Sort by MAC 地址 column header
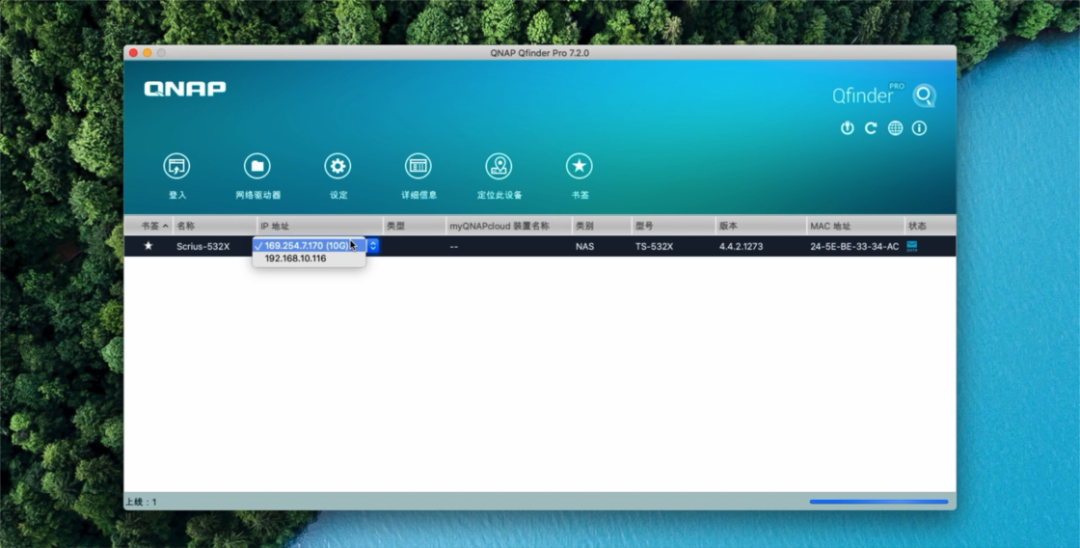The width and height of the screenshot is (1080, 548). pyautogui.click(x=855, y=226)
